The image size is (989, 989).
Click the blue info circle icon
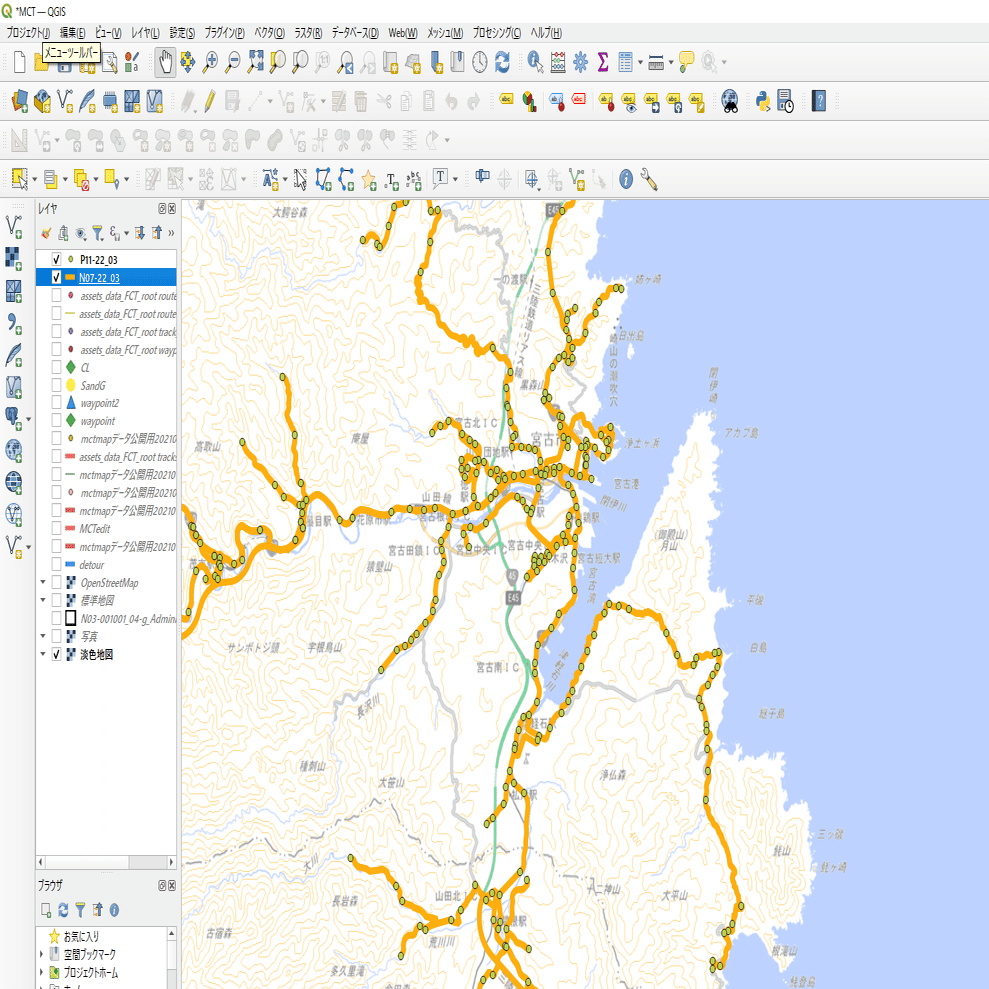point(626,180)
